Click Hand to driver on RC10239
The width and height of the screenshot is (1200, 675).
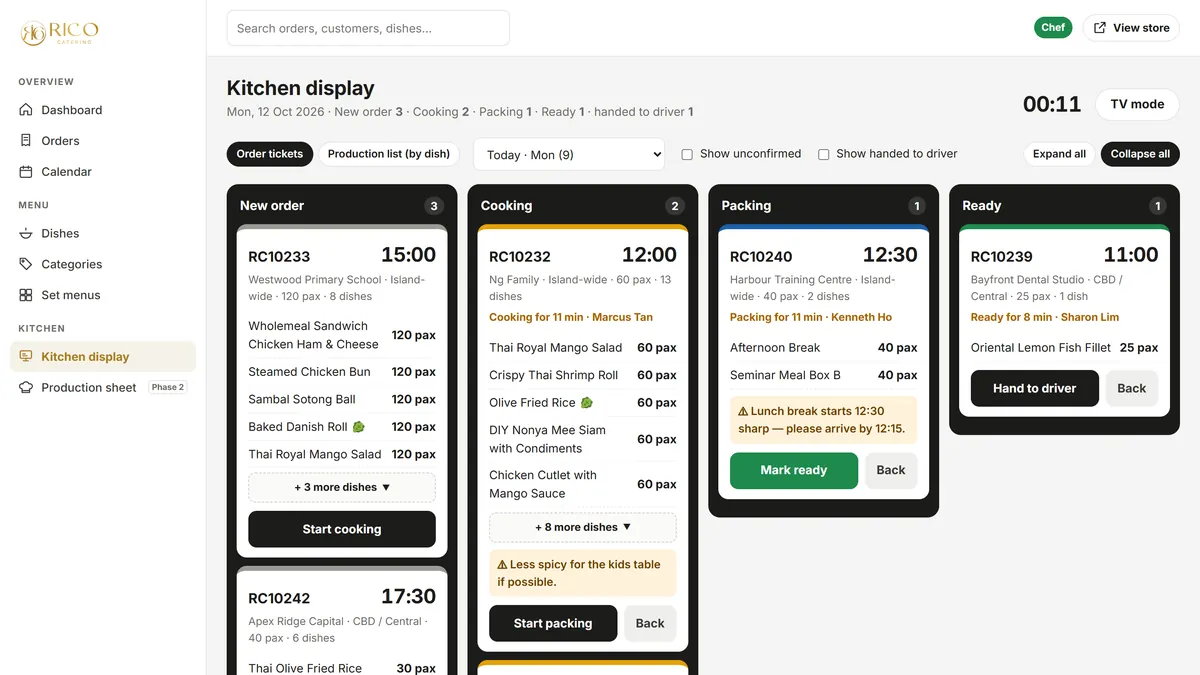click(x=1035, y=388)
